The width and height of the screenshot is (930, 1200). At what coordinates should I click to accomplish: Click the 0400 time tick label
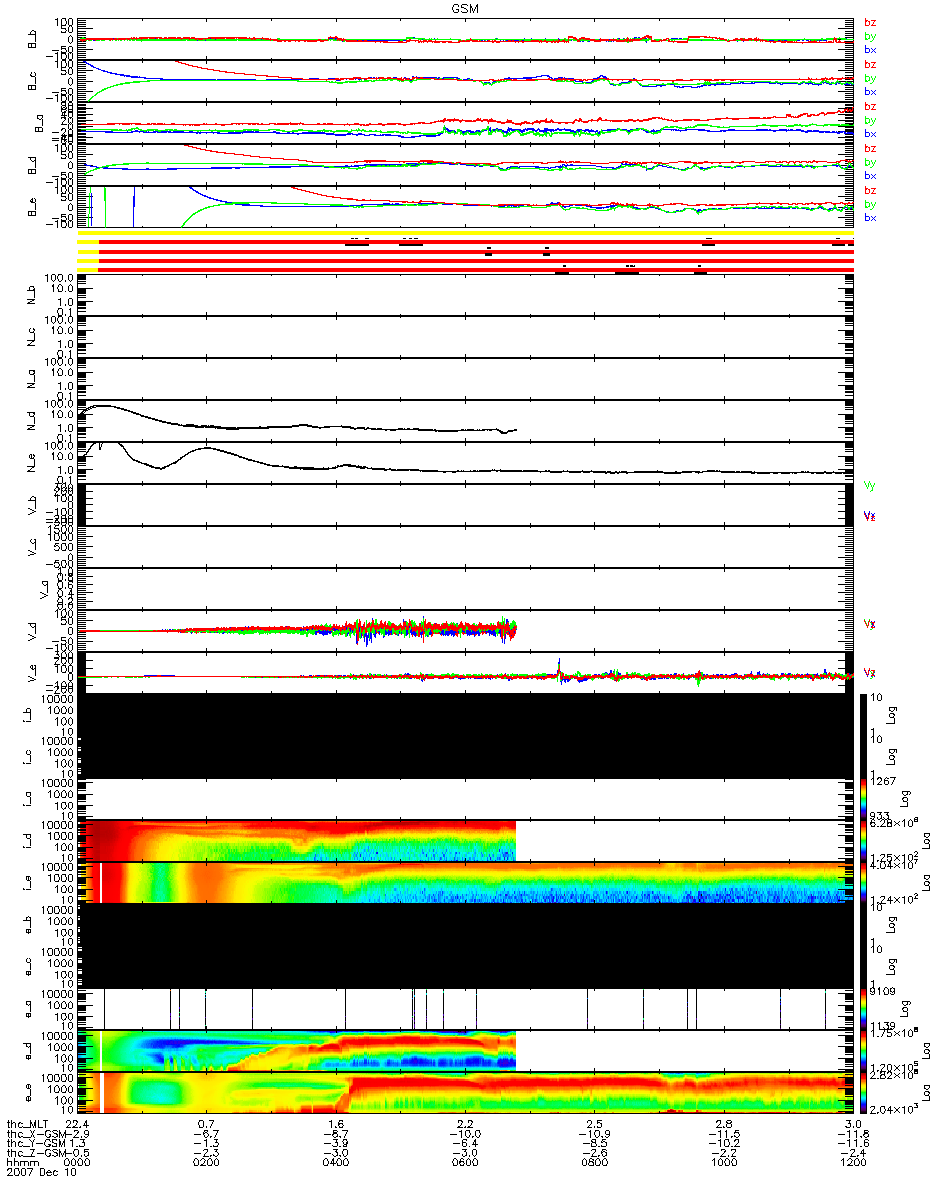336,1164
